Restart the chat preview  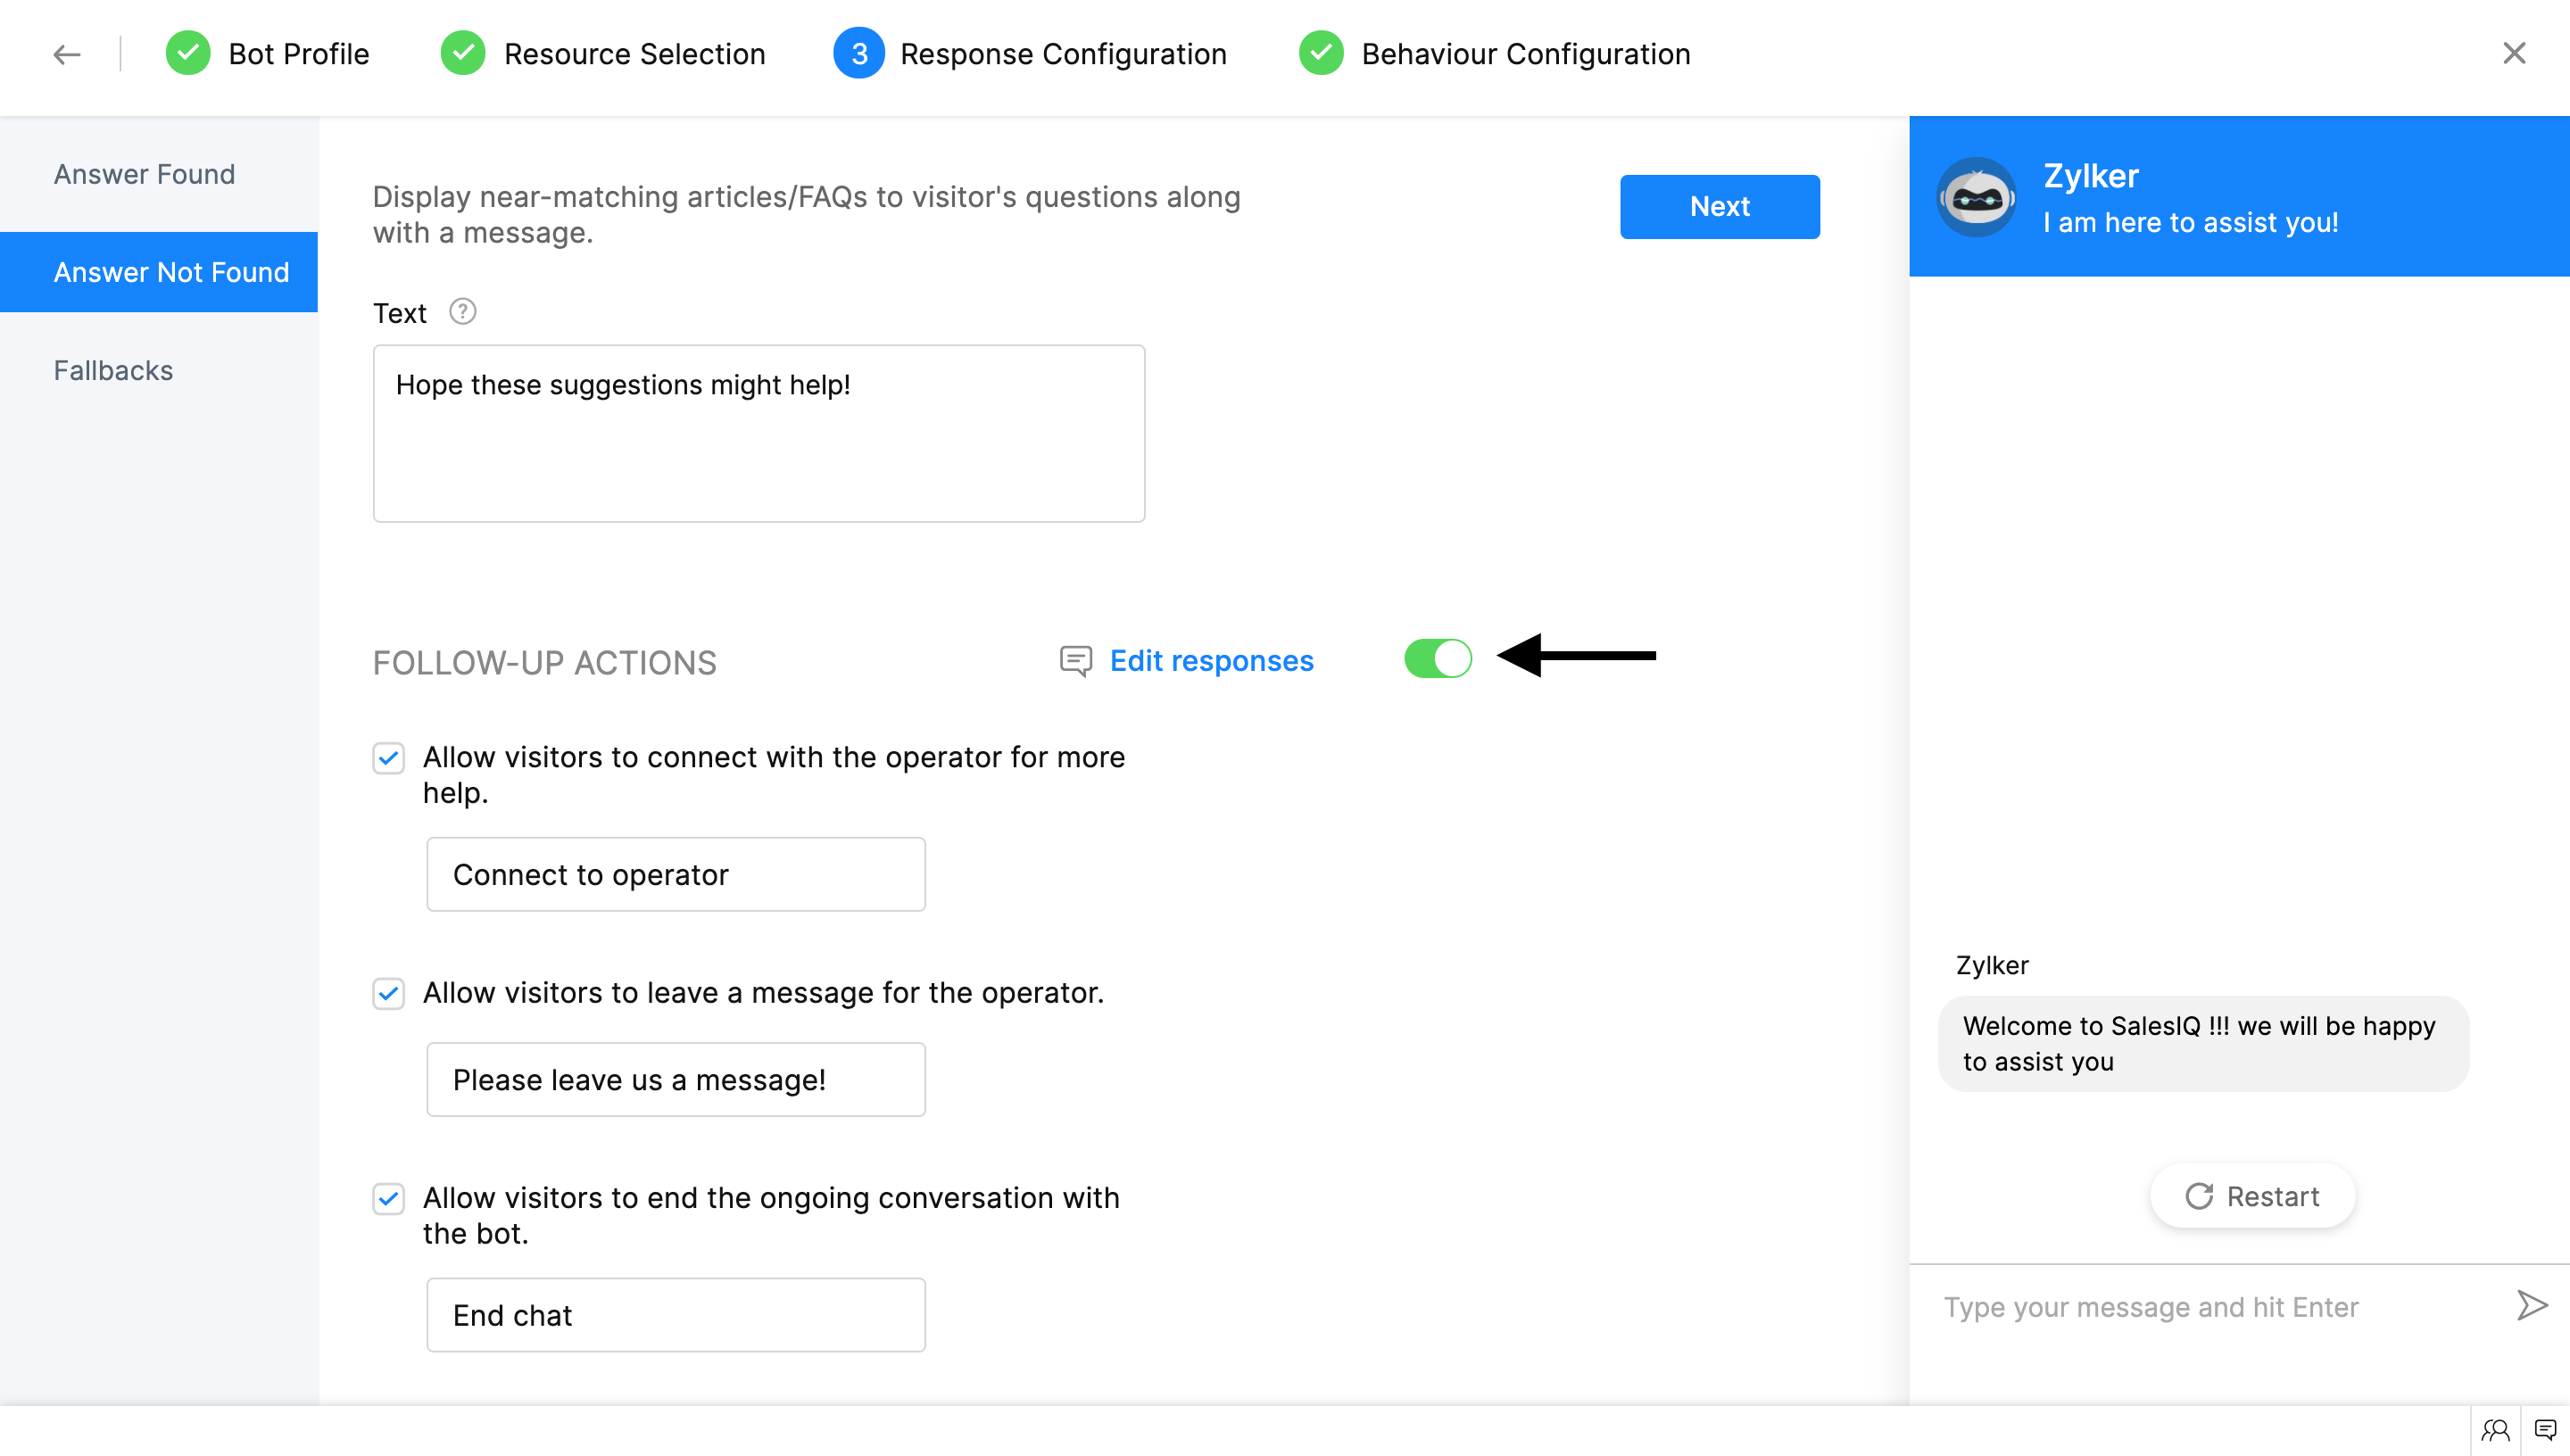coord(2252,1196)
